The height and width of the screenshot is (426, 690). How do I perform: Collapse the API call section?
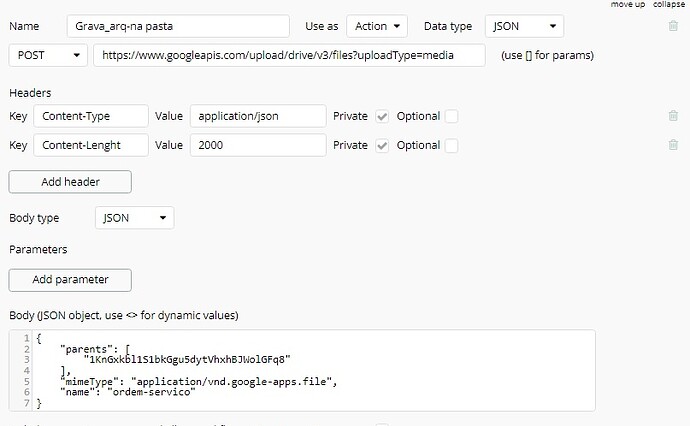point(669,5)
